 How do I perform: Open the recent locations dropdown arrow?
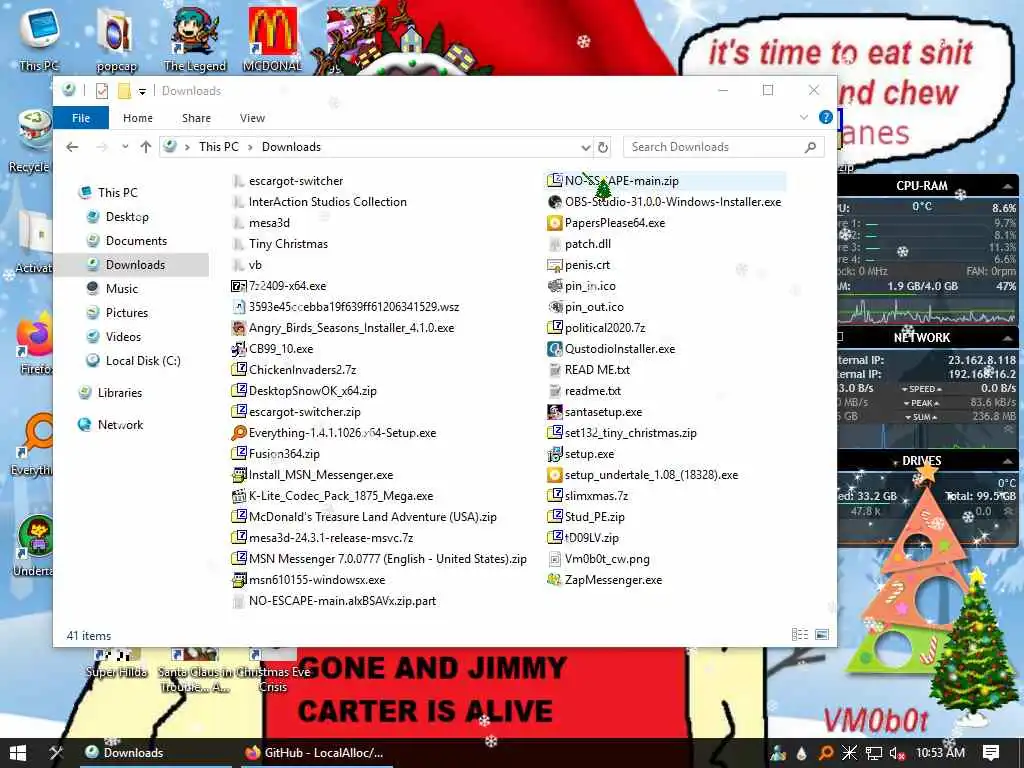pyautogui.click(x=125, y=147)
